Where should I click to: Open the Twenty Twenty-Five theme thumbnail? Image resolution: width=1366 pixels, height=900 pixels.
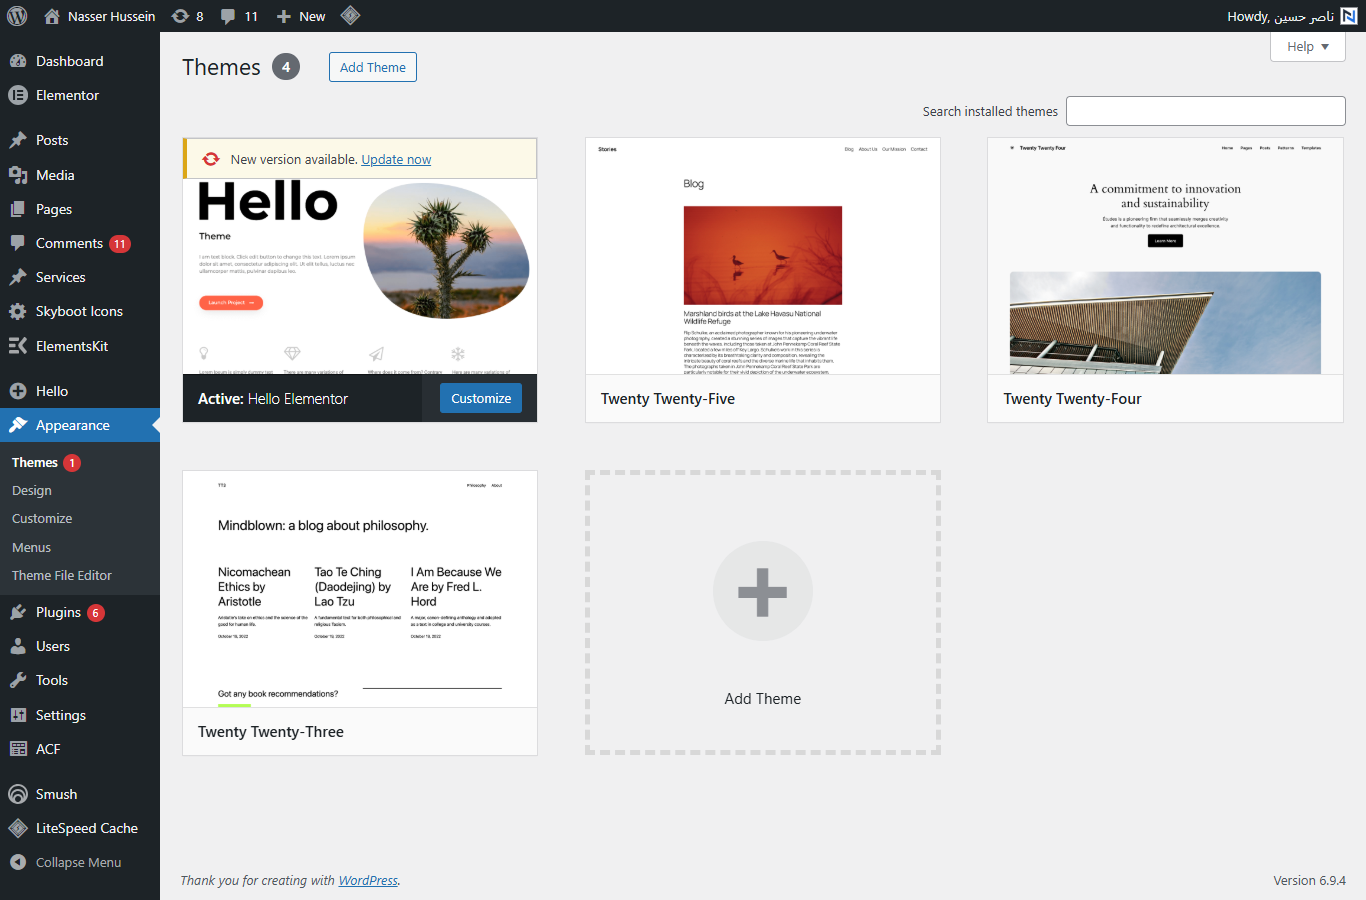pyautogui.click(x=763, y=257)
